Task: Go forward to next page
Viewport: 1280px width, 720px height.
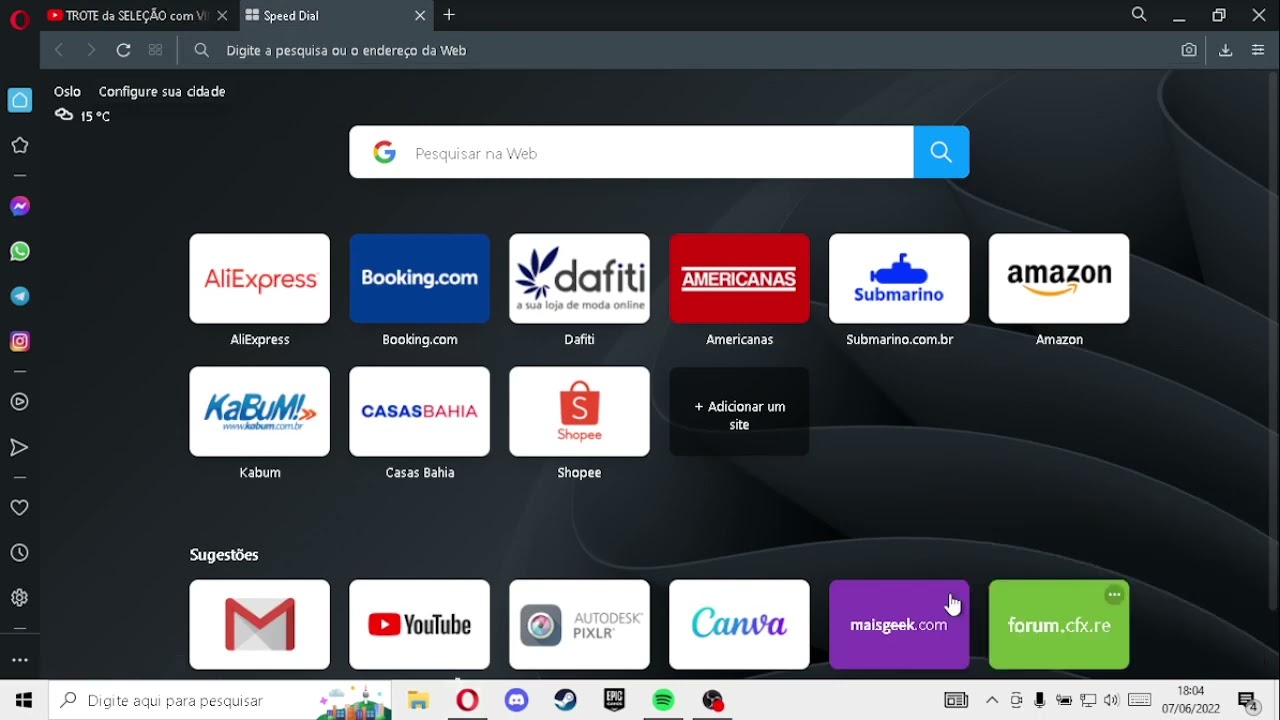Action: coord(91,50)
